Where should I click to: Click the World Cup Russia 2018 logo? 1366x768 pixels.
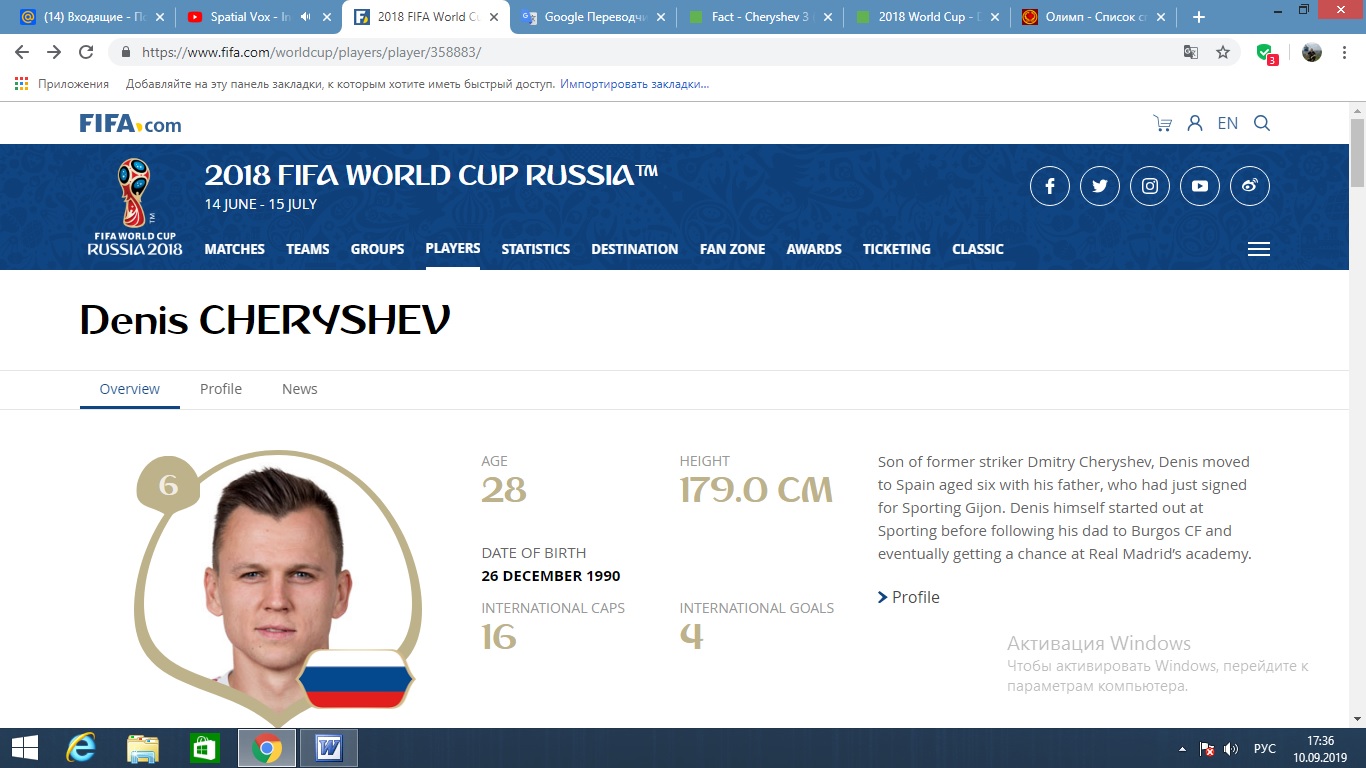click(x=134, y=207)
